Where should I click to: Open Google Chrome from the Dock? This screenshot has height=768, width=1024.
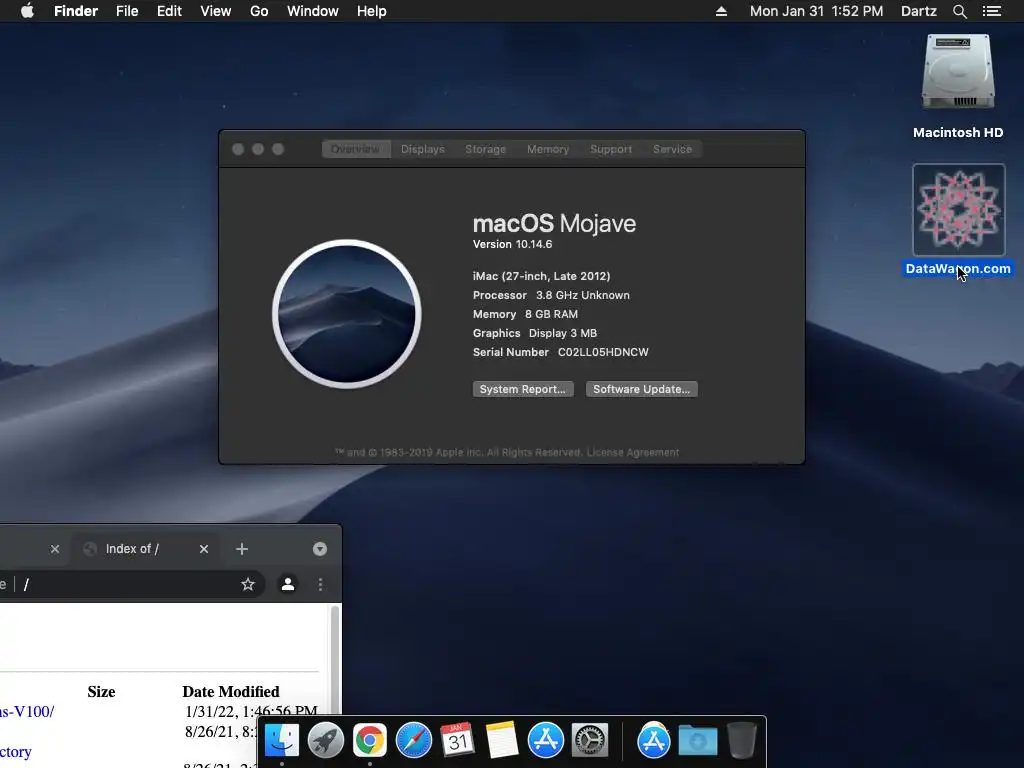click(x=370, y=740)
